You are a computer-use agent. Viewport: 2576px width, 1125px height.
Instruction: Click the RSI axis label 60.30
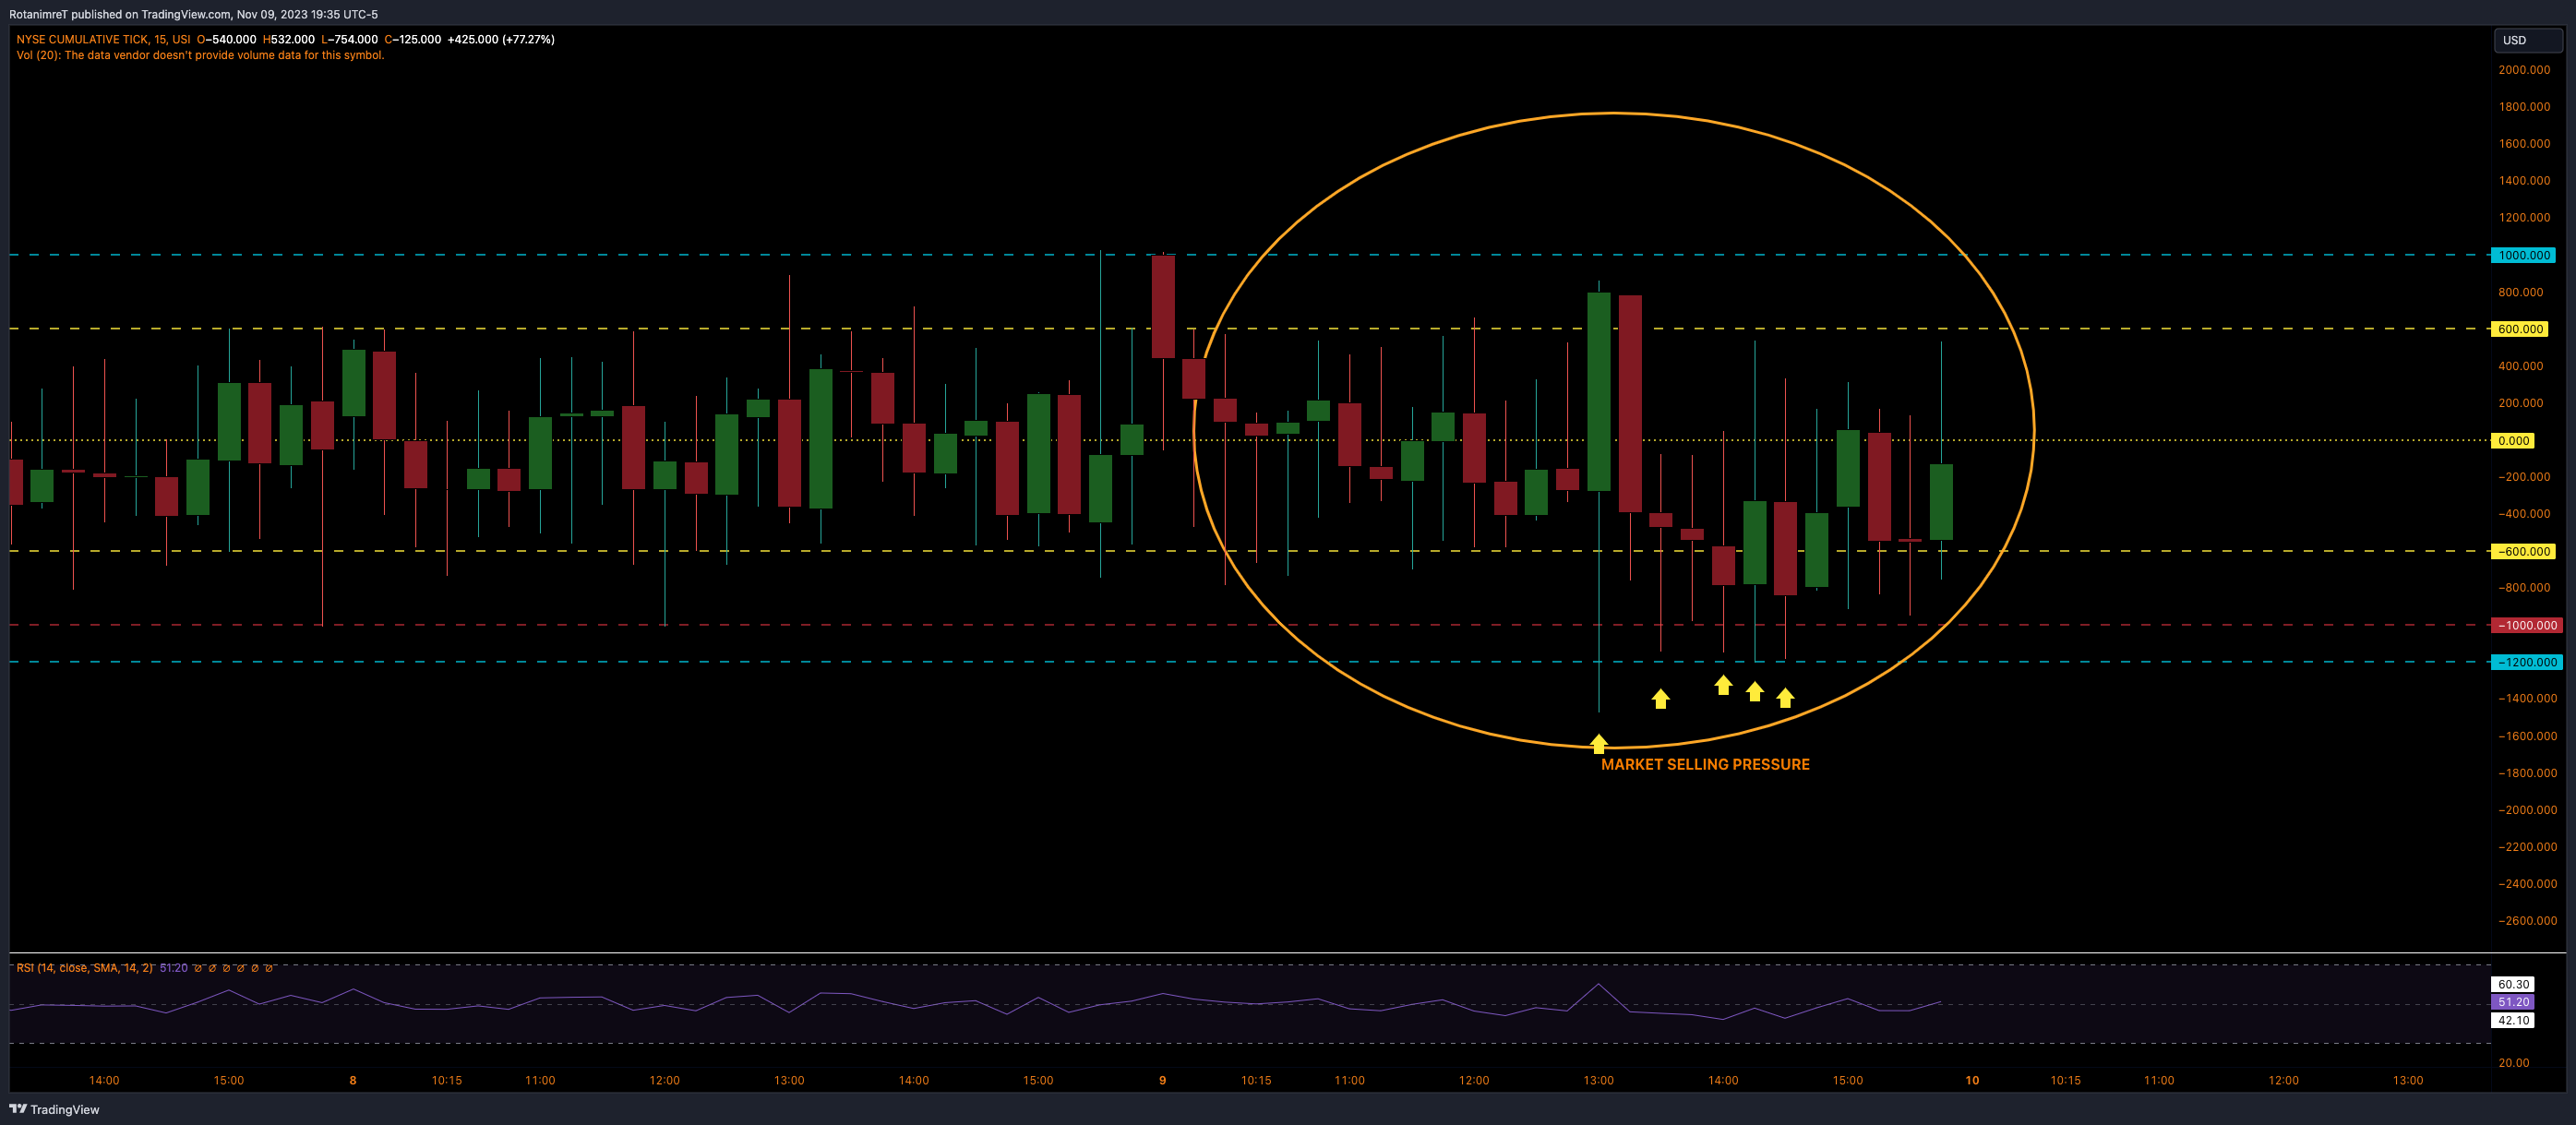(2512, 984)
